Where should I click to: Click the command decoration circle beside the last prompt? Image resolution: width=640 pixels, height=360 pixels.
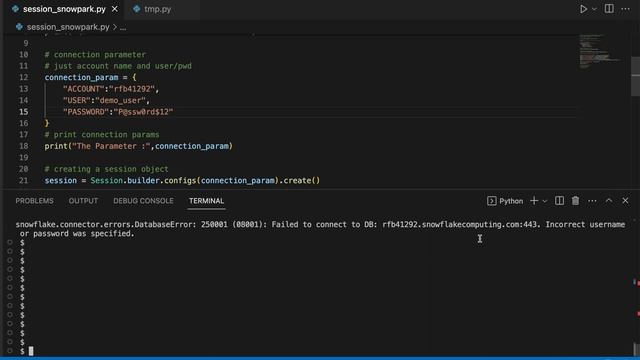pyautogui.click(x=10, y=351)
